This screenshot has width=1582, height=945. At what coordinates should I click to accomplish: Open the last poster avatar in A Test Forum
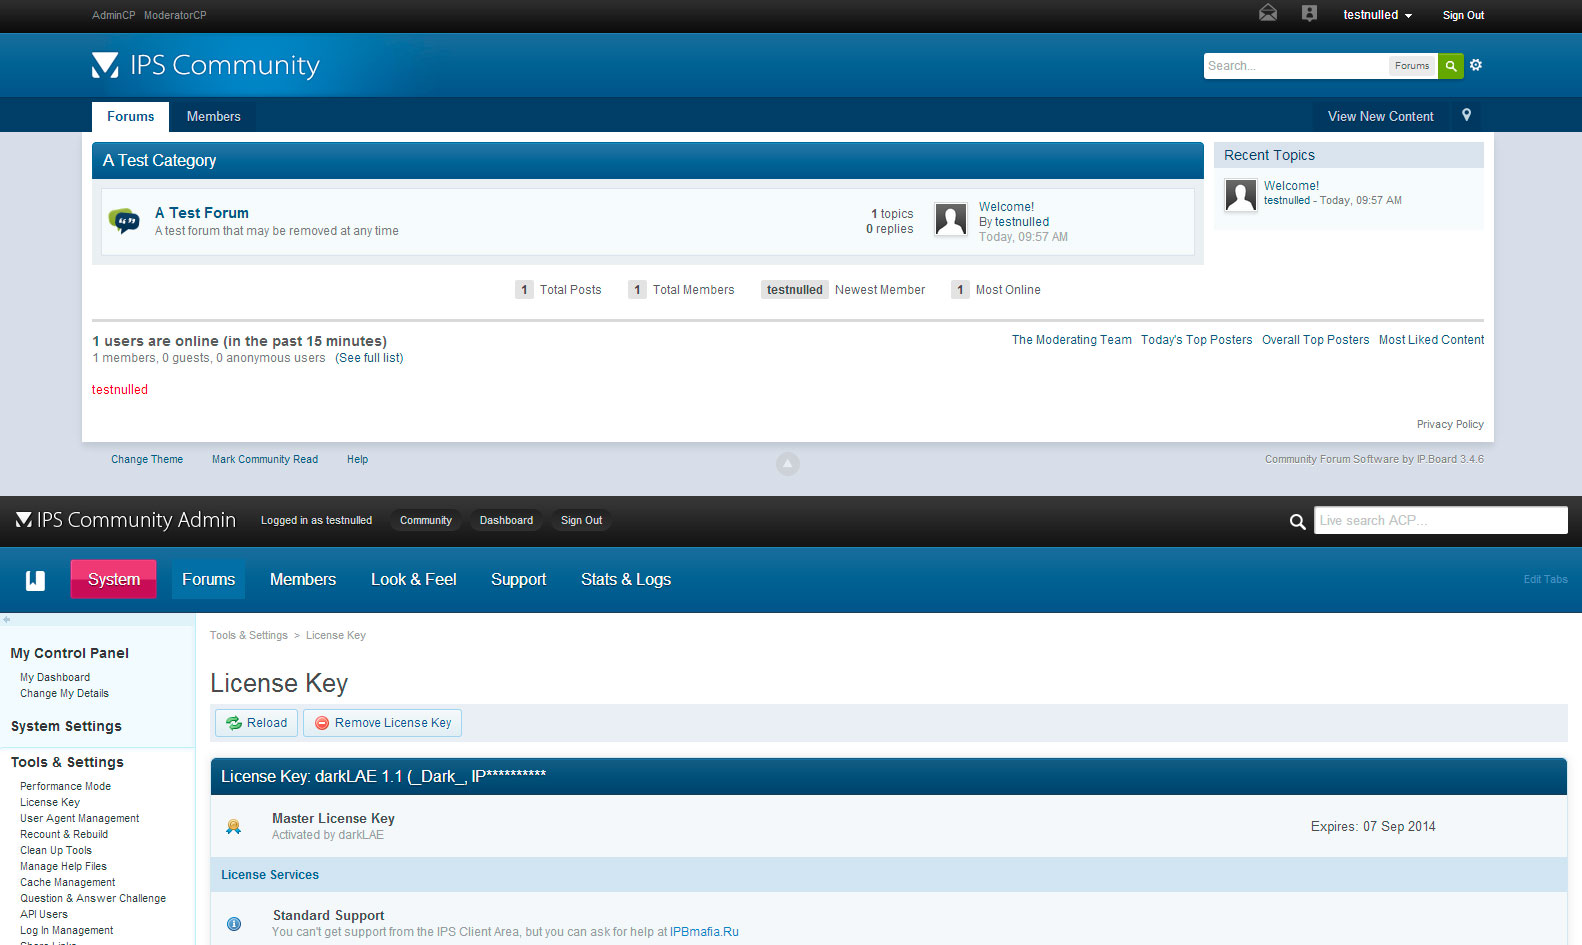(x=951, y=219)
